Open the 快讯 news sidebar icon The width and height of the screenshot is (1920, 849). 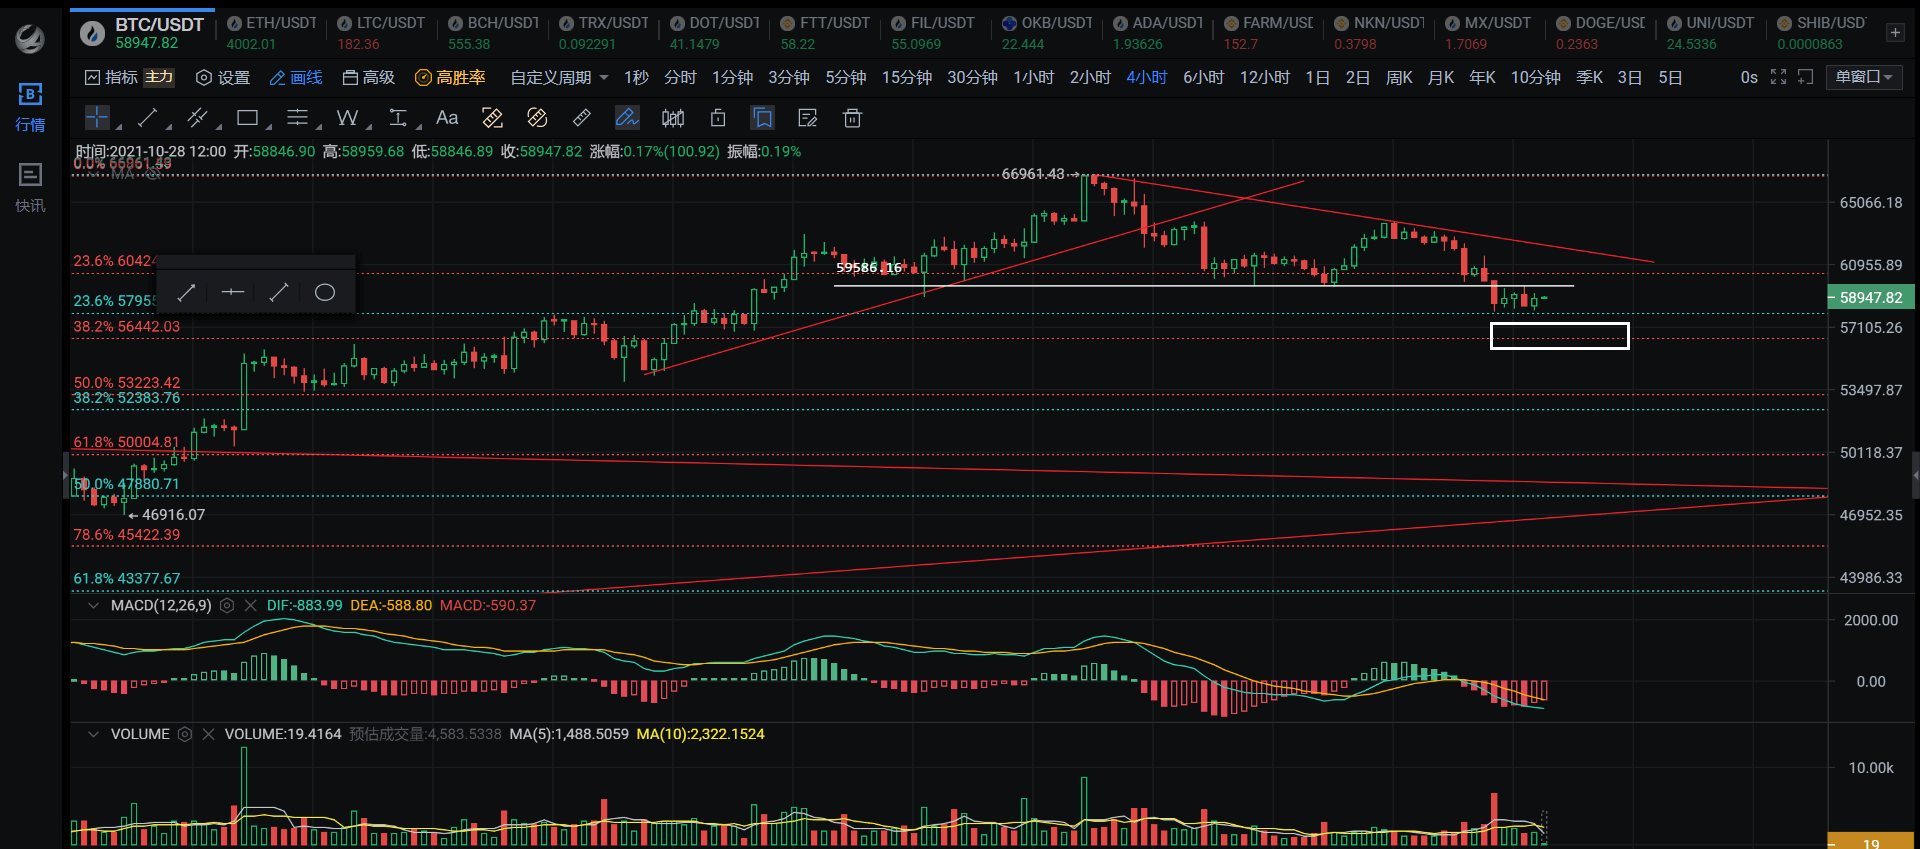(x=30, y=187)
